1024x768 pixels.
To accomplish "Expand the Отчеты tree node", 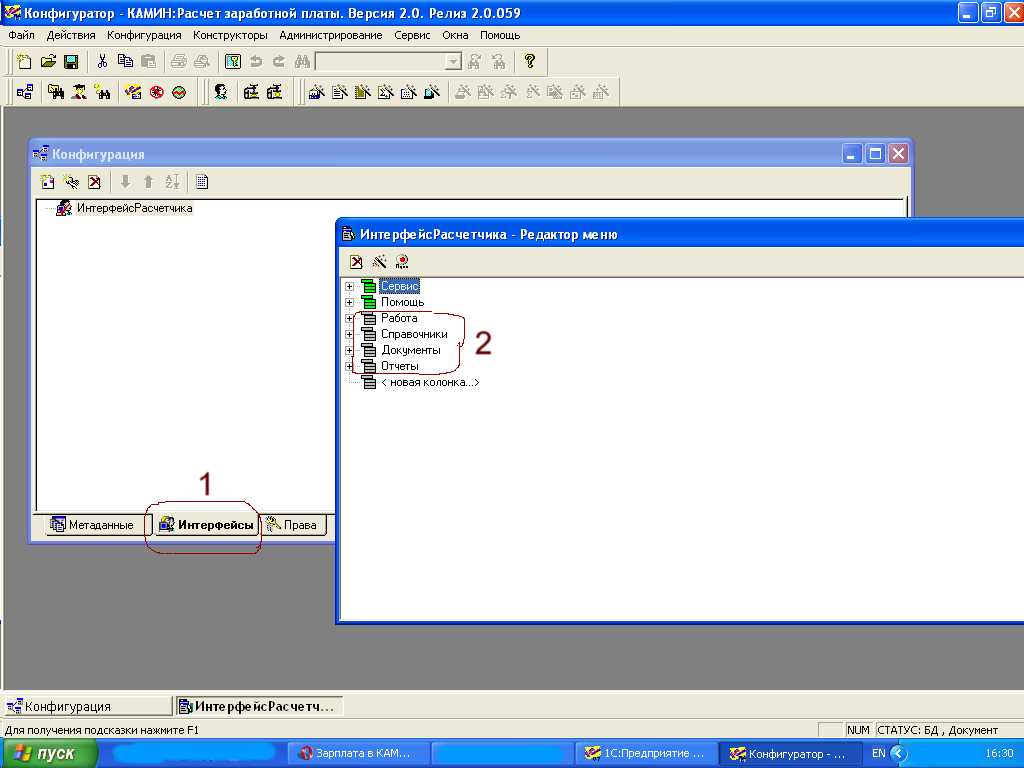I will (349, 367).
